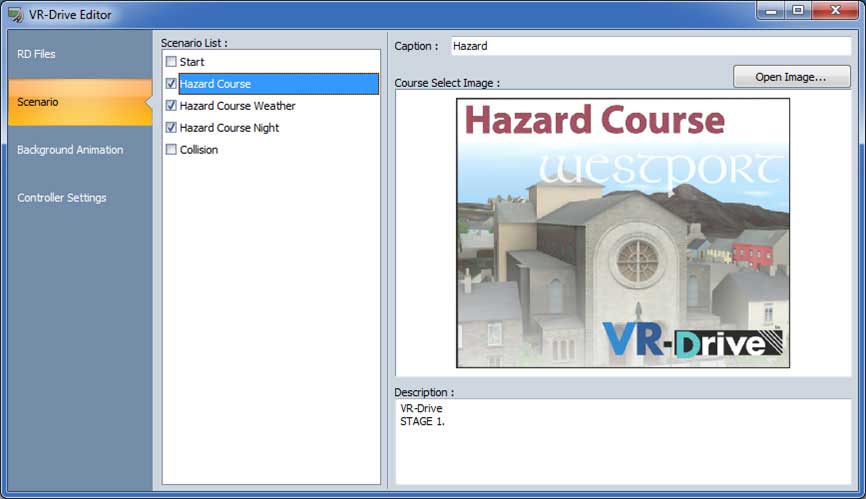Maximize the VR-Drive Editor window
The width and height of the screenshot is (866, 499).
tap(798, 10)
